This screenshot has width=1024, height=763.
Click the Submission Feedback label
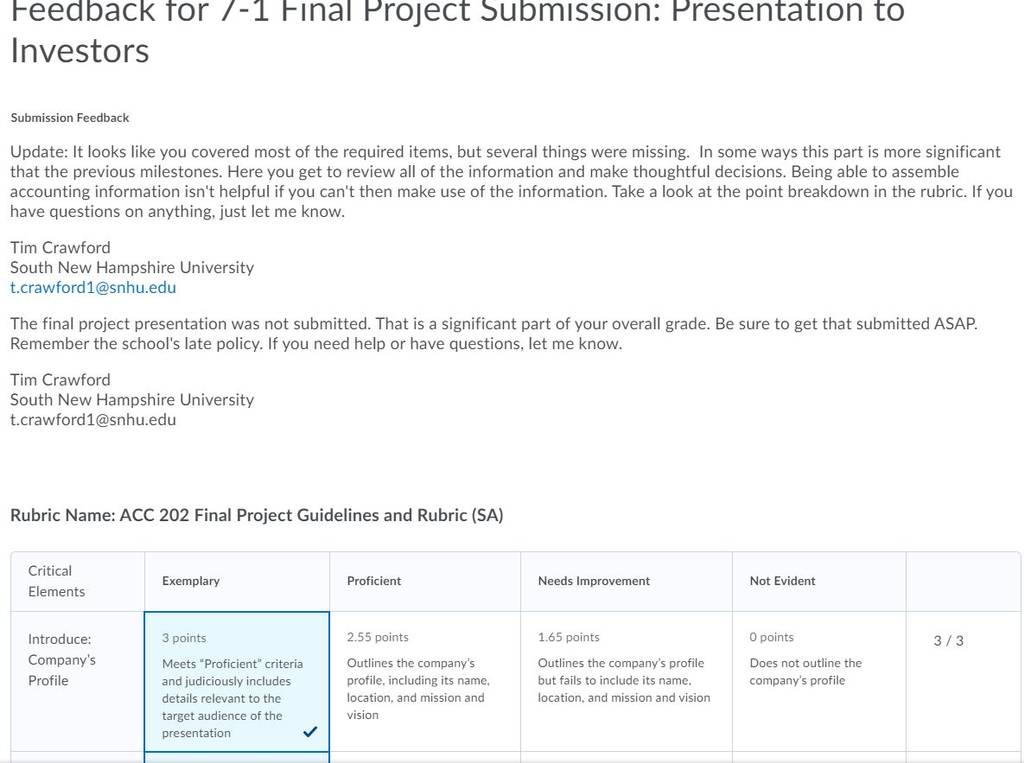point(70,118)
